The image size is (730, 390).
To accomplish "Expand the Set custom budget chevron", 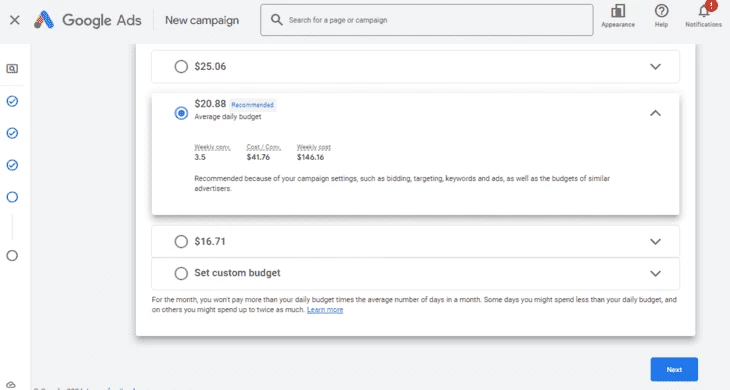I will tap(655, 273).
